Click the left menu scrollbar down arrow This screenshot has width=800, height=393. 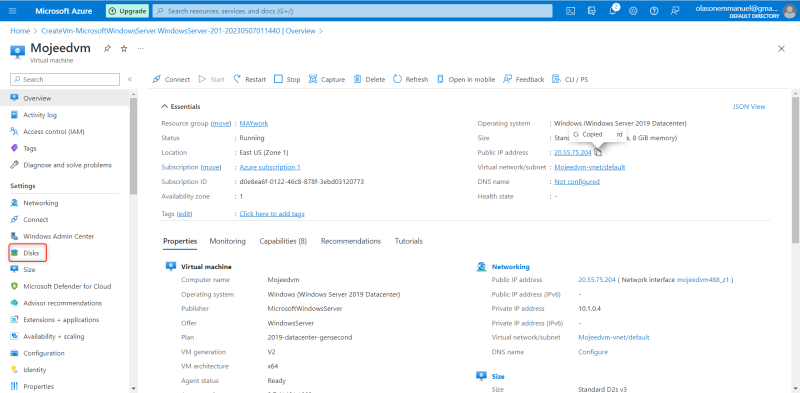(133, 388)
